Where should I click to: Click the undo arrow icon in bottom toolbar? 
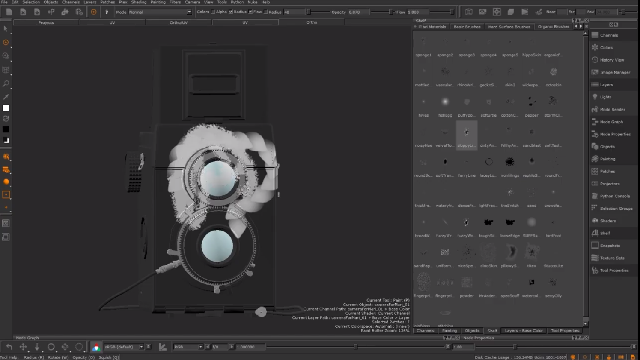pyautogui.click(x=9, y=347)
